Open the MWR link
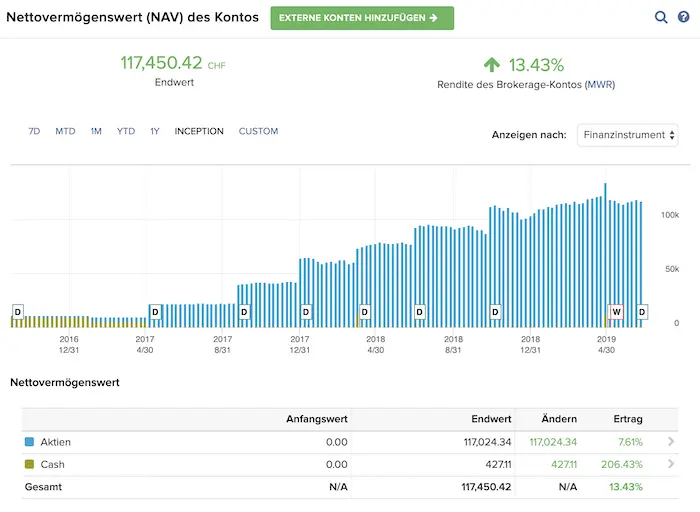Image resolution: width=700 pixels, height=512 pixels. [x=600, y=85]
